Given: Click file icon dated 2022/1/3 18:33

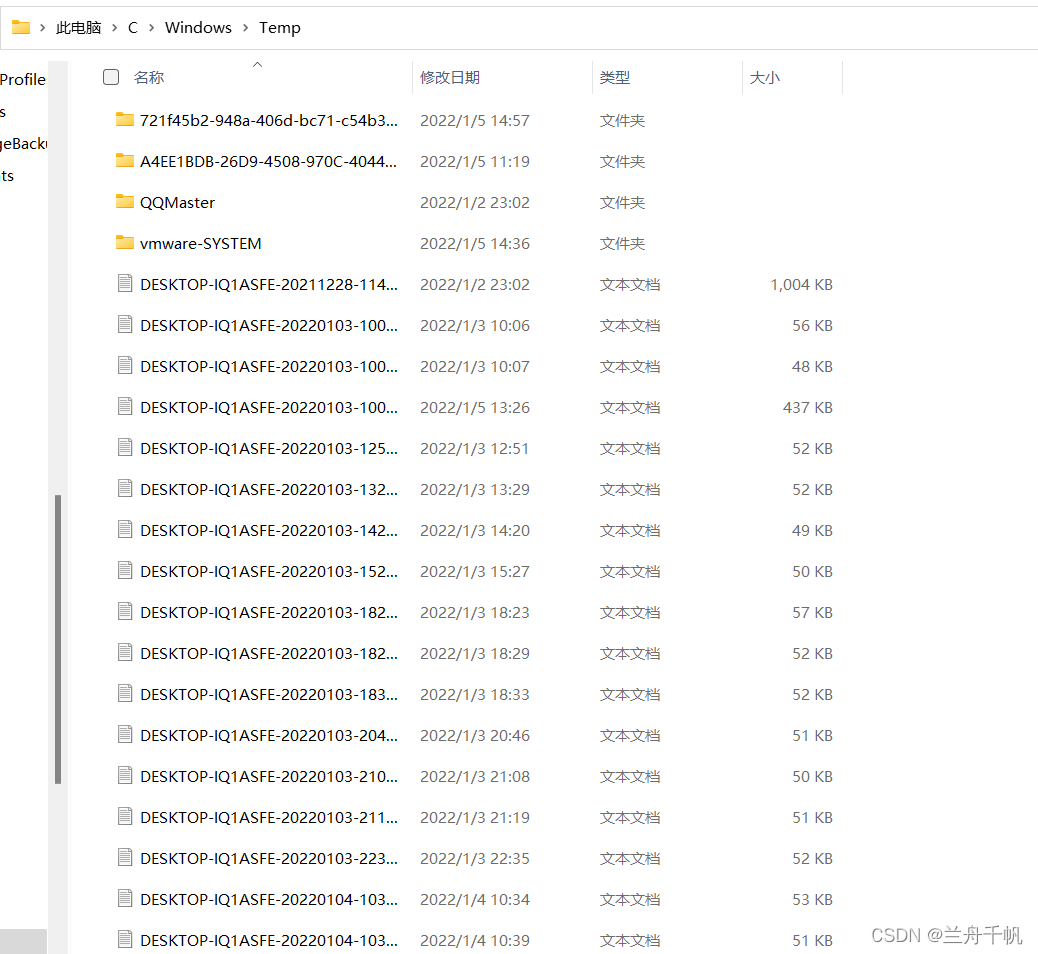Looking at the screenshot, I should coord(125,694).
